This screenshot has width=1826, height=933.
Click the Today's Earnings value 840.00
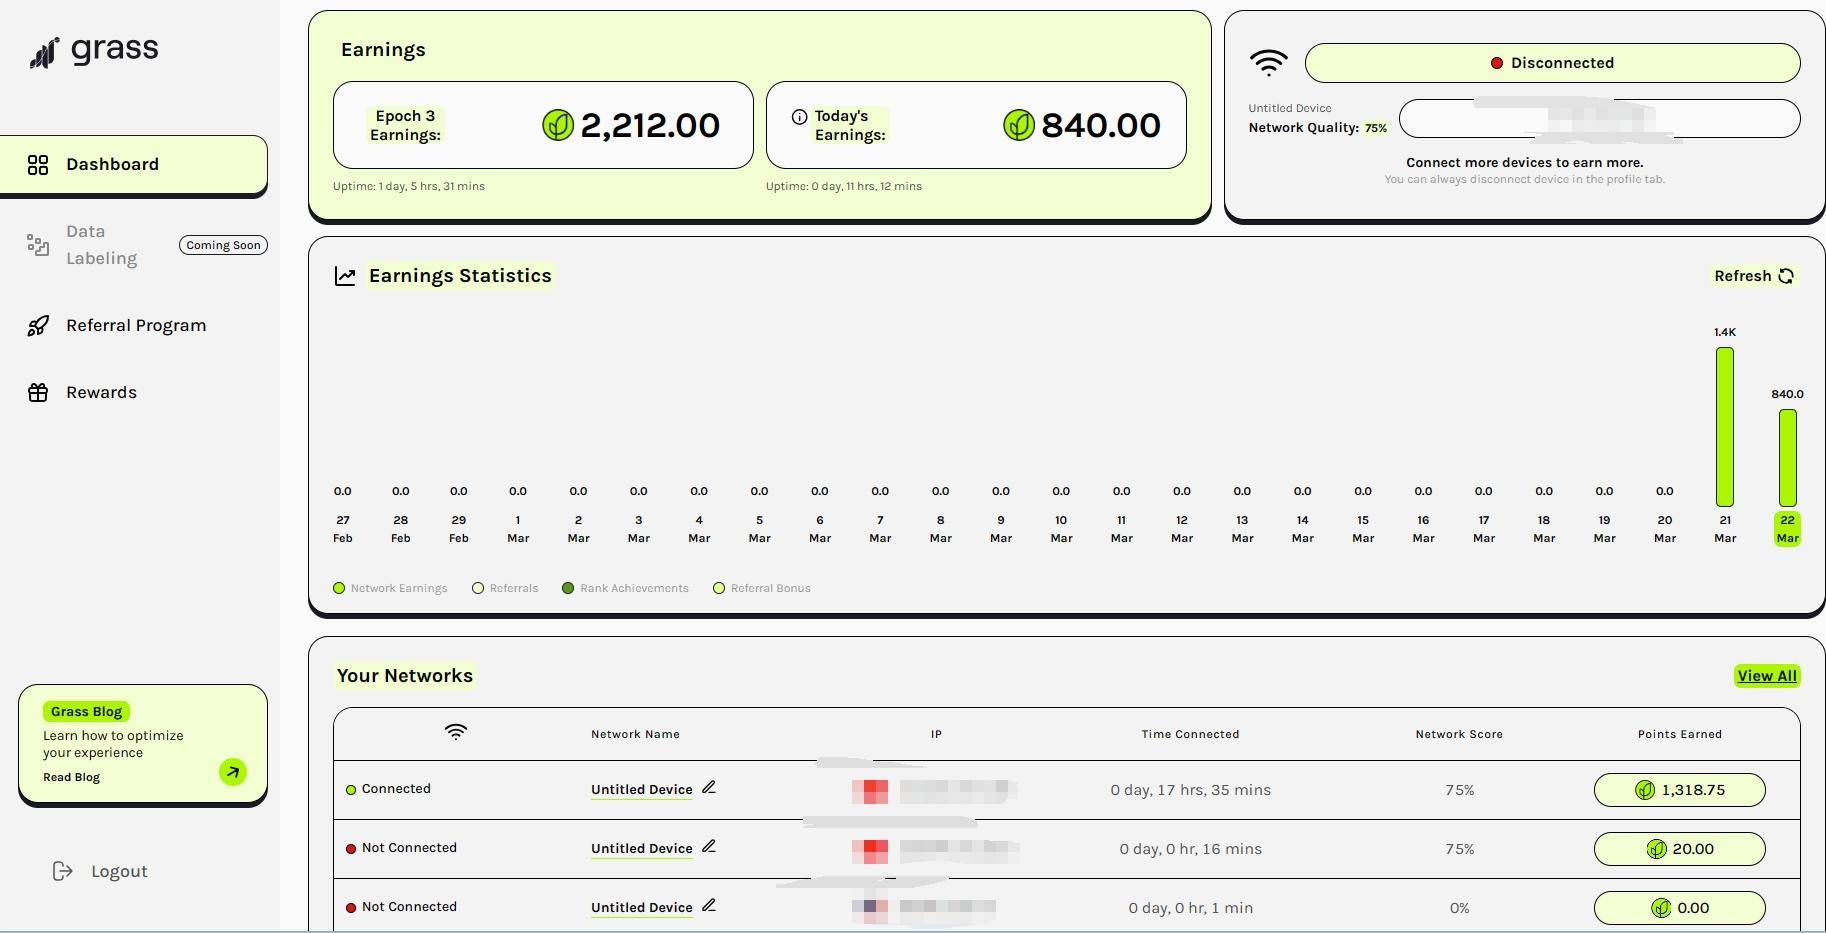click(1101, 125)
